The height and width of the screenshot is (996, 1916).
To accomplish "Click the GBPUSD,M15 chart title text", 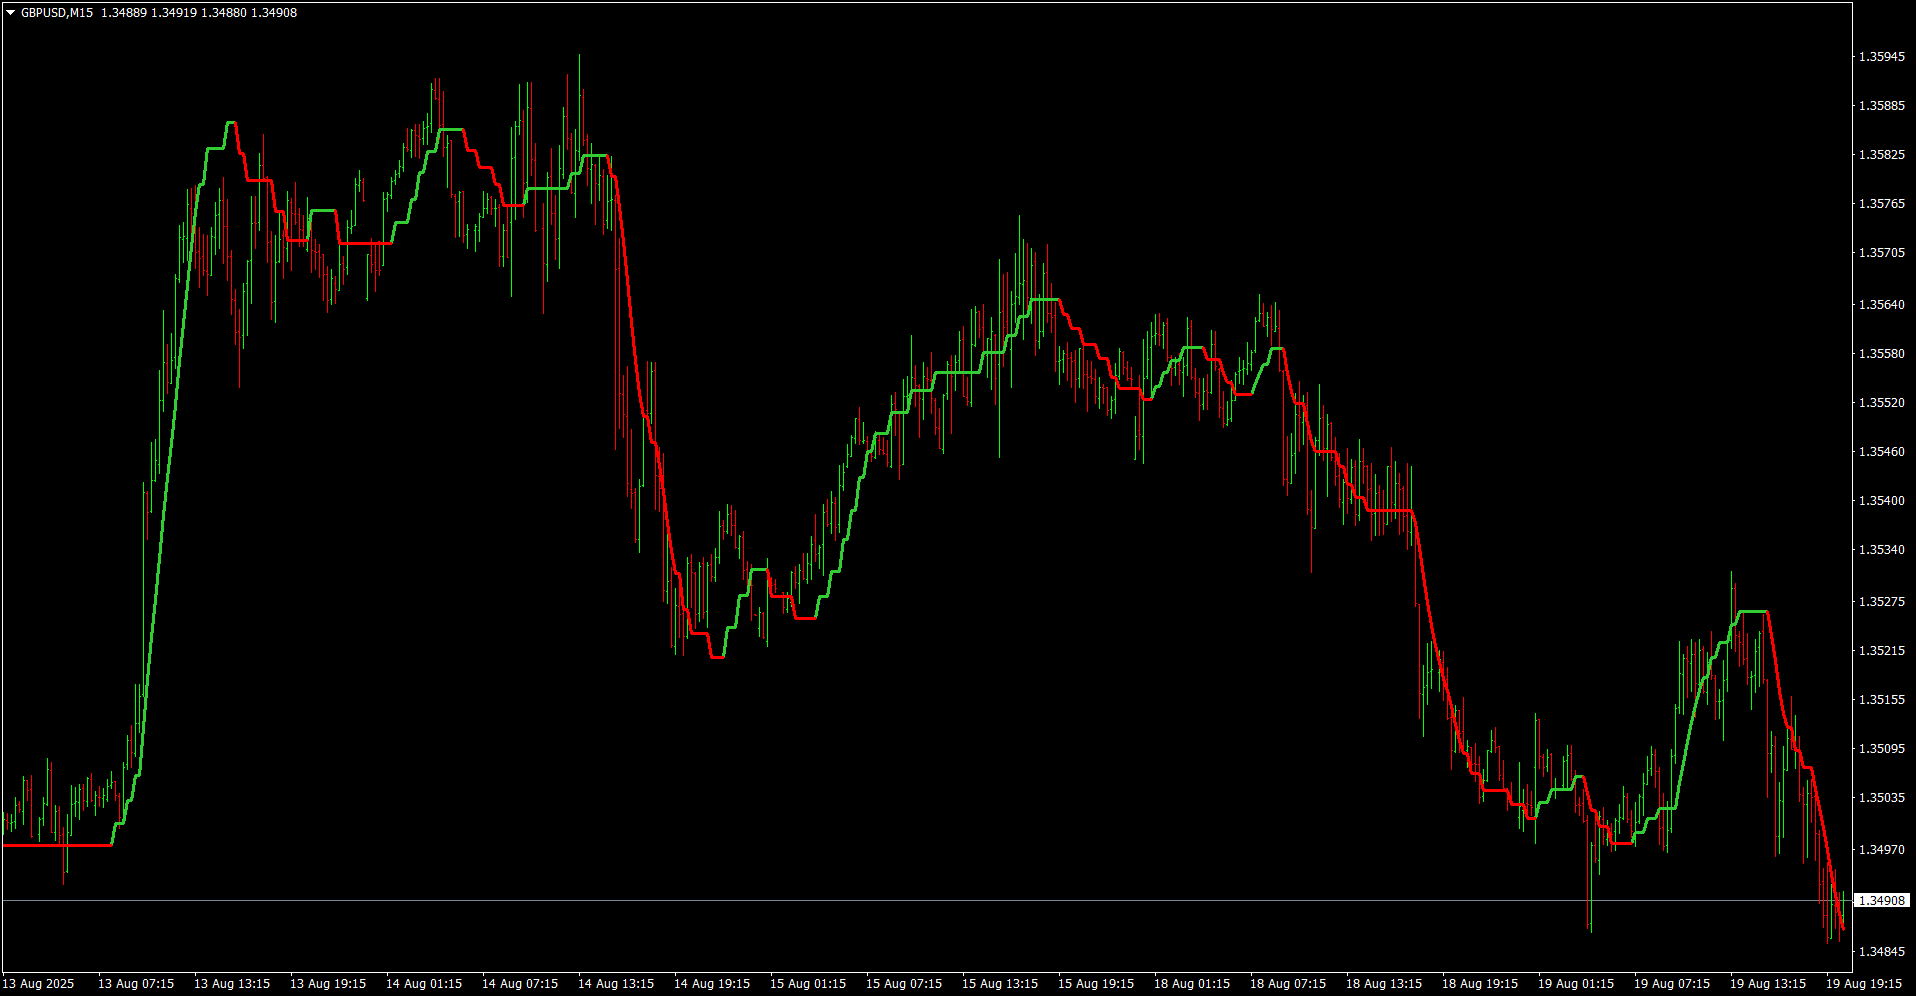I will (57, 13).
